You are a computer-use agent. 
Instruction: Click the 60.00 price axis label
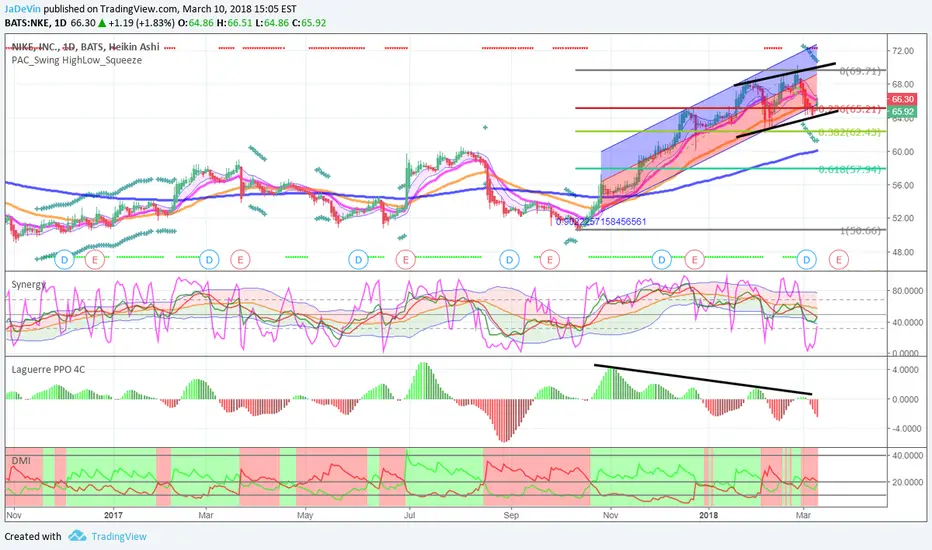click(903, 152)
